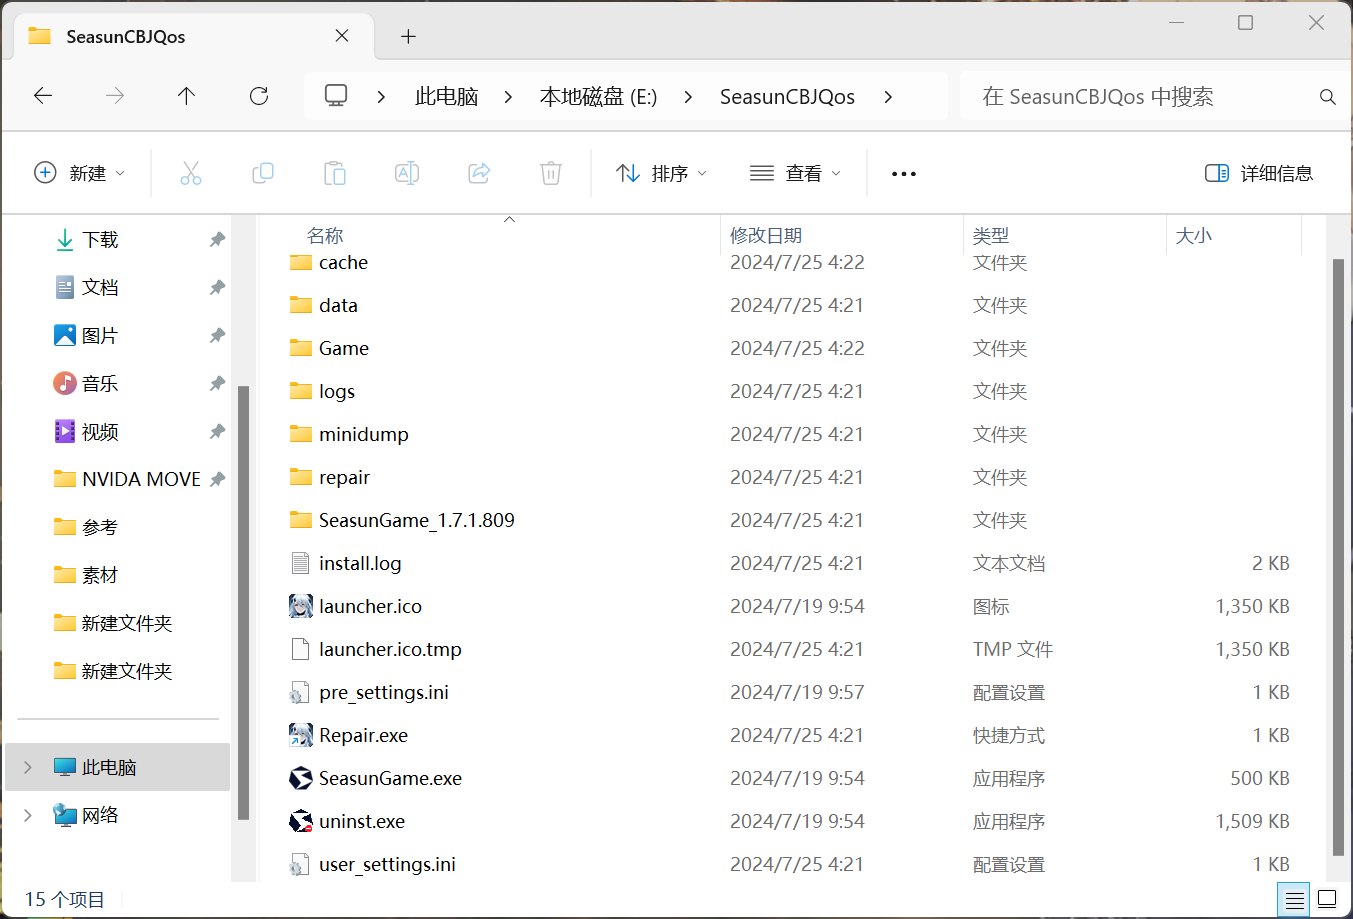Viewport: 1353px width, 919px height.
Task: Select the uninst.exe application icon
Action: [301, 821]
